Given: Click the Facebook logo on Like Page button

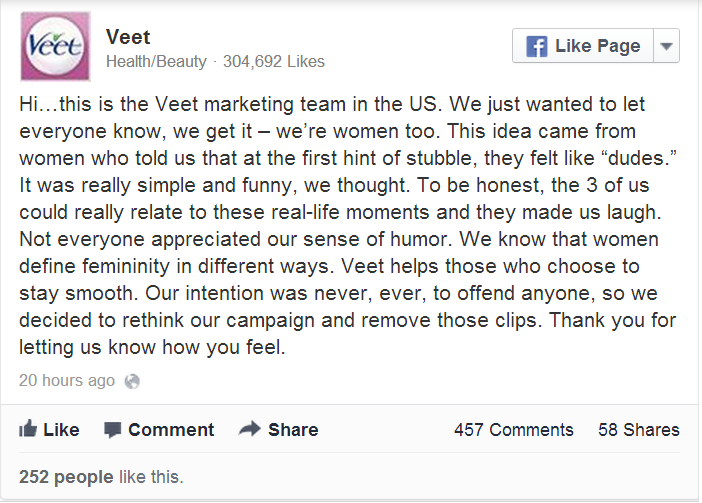Looking at the screenshot, I should pyautogui.click(x=536, y=46).
